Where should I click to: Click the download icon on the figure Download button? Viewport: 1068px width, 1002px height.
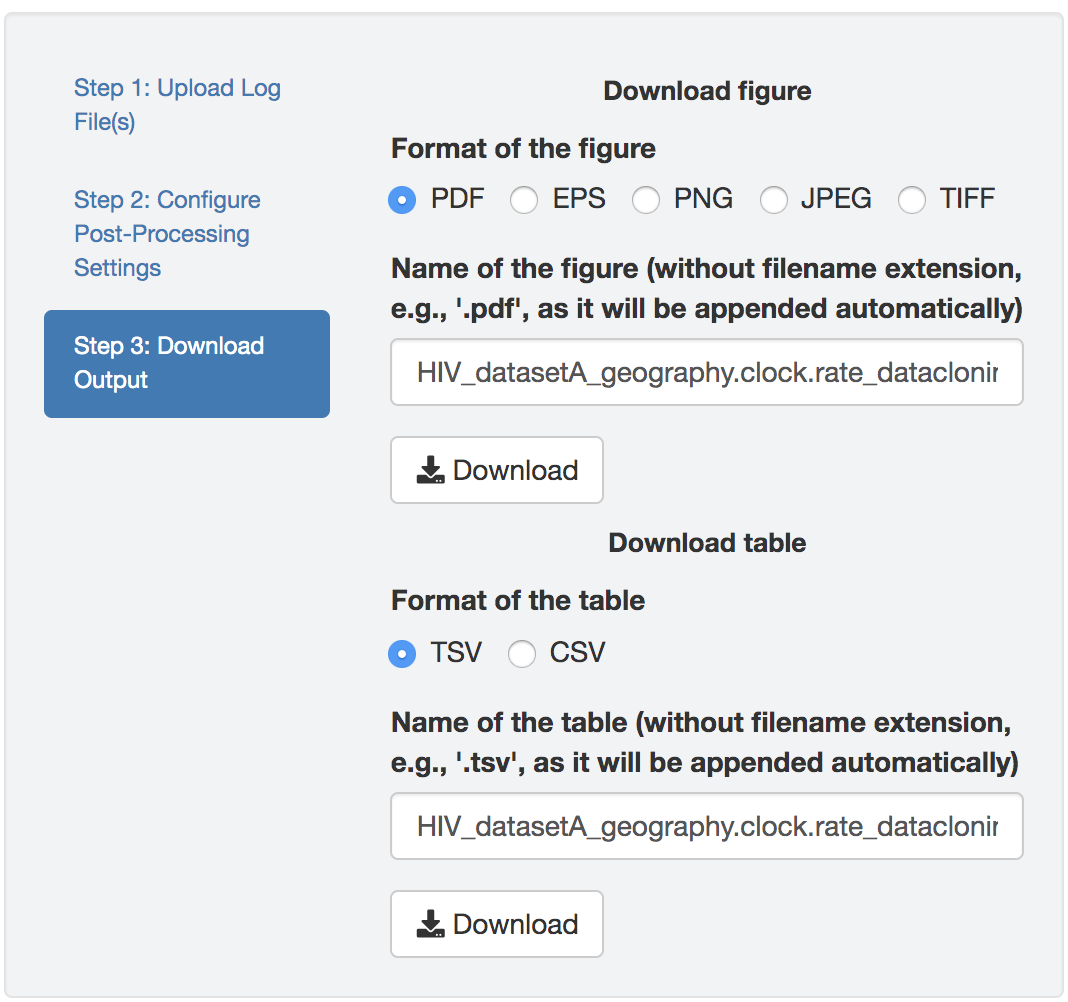(430, 469)
